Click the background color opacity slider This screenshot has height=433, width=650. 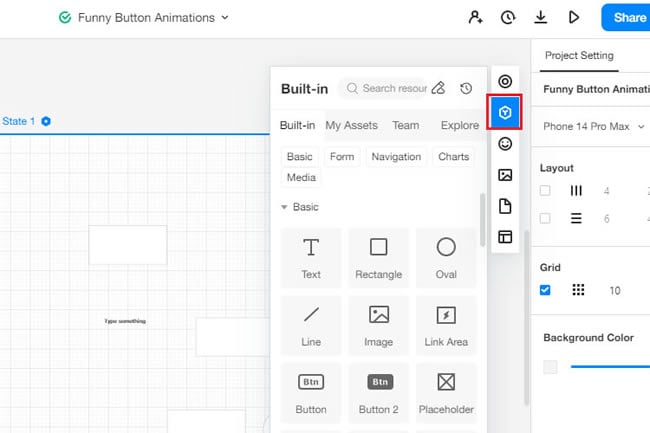(x=610, y=366)
